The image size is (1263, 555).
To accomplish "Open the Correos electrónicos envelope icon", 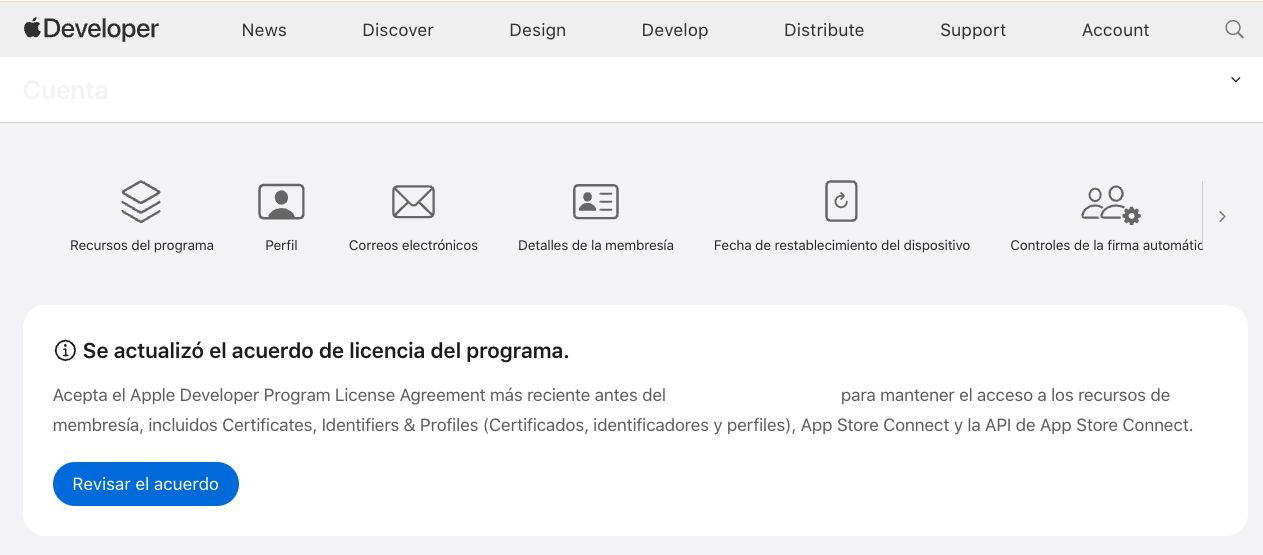I will (x=413, y=202).
